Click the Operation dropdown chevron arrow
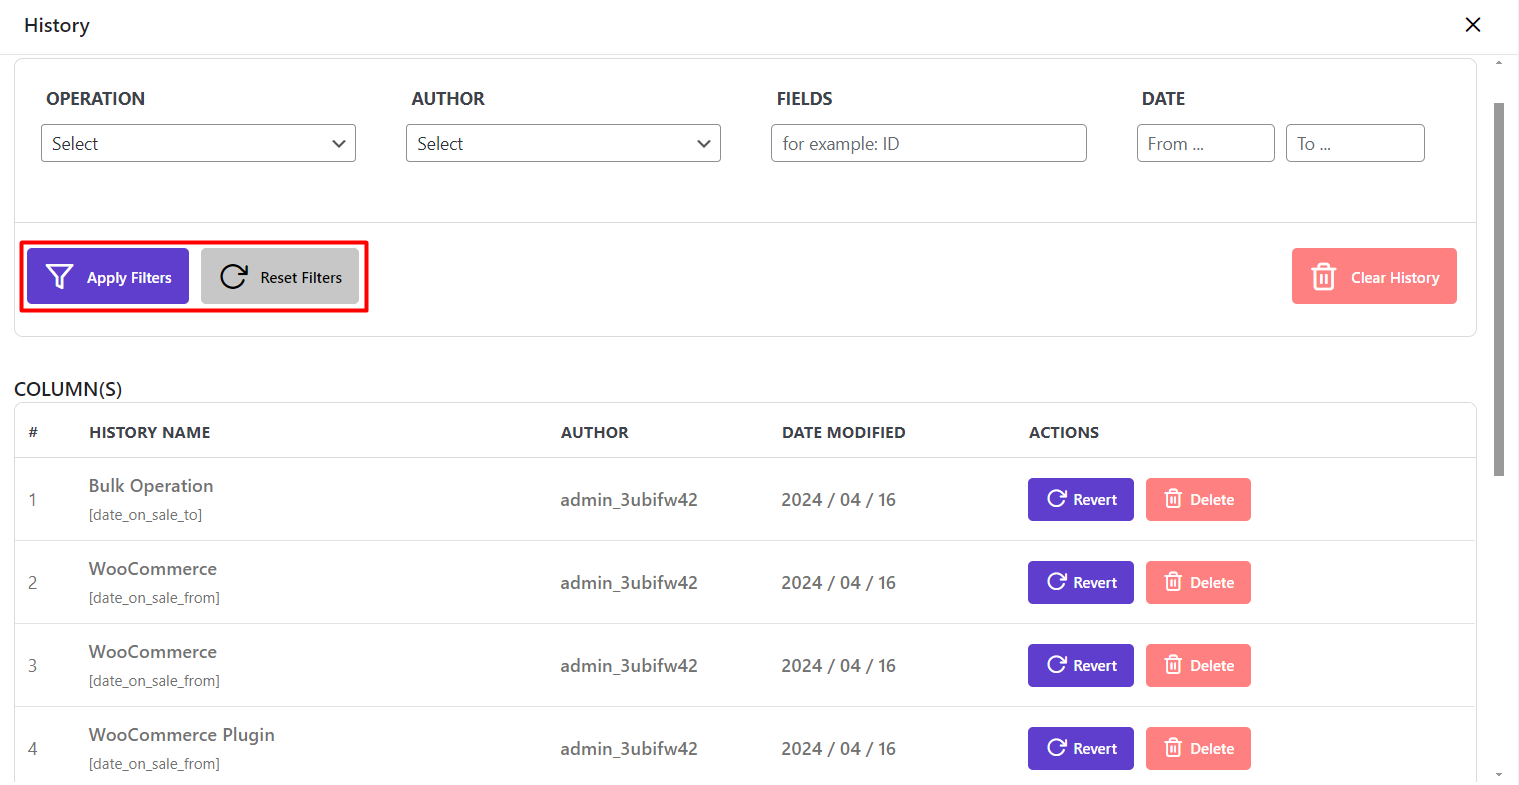Screen dimensions: 1519x785 click(x=339, y=144)
